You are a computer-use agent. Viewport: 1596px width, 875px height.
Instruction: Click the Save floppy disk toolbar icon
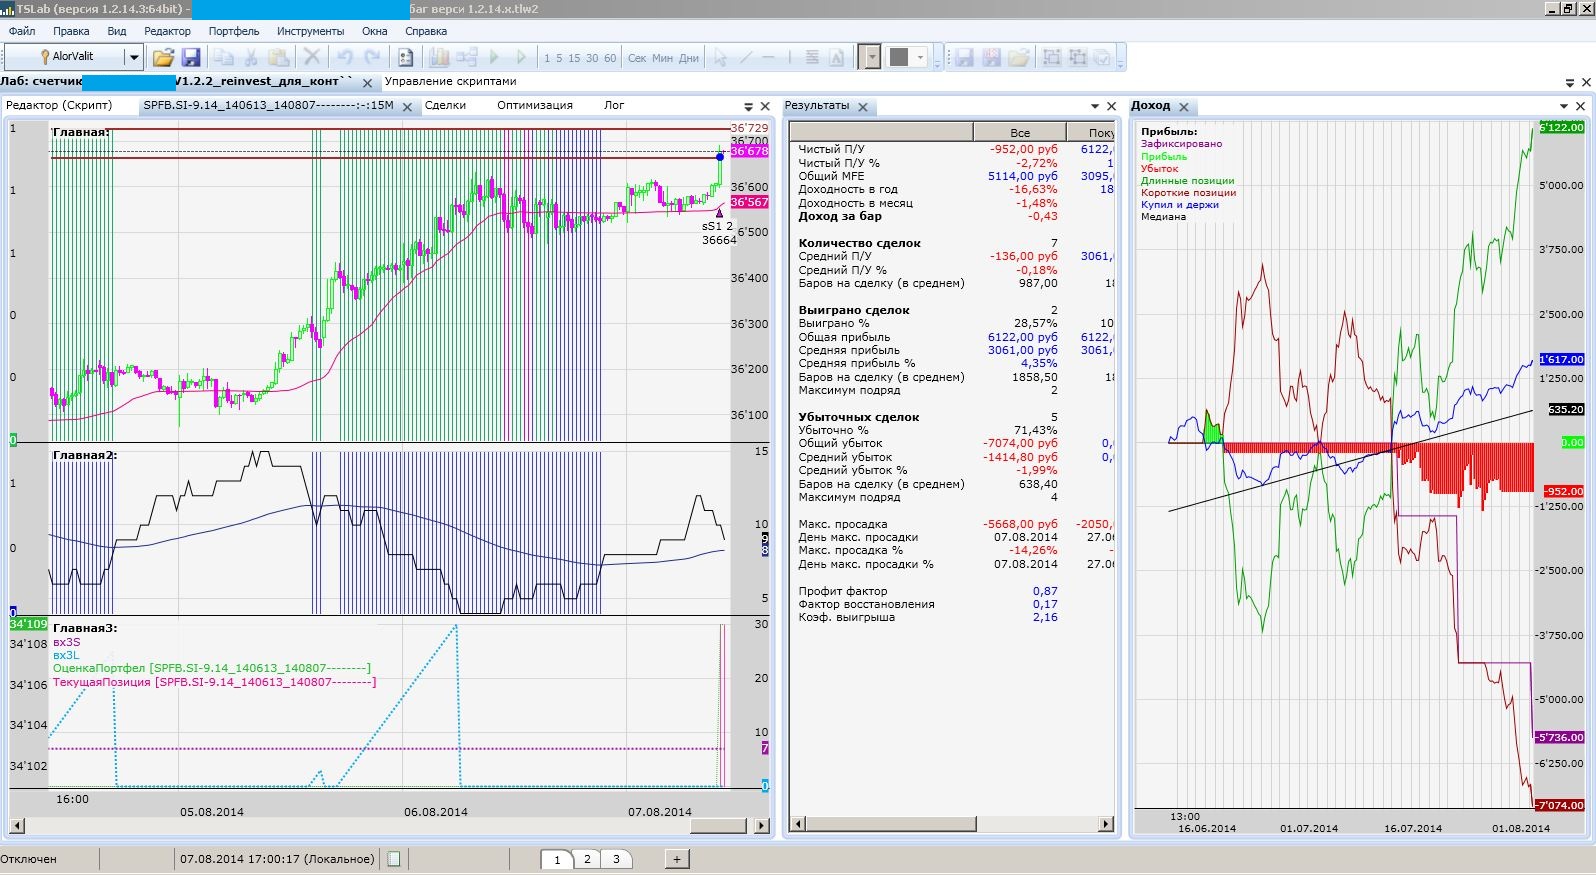191,58
